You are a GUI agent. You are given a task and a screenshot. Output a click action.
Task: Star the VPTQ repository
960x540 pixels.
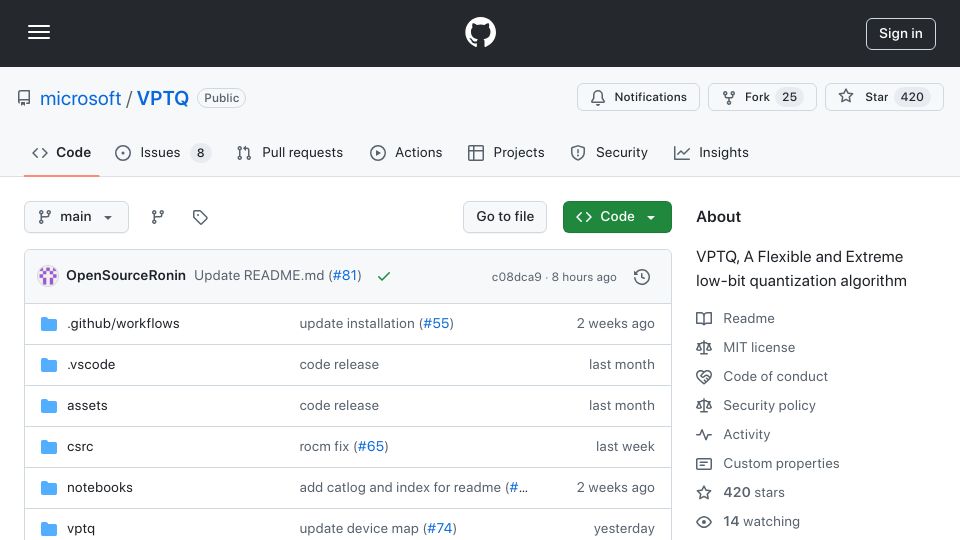pos(884,97)
